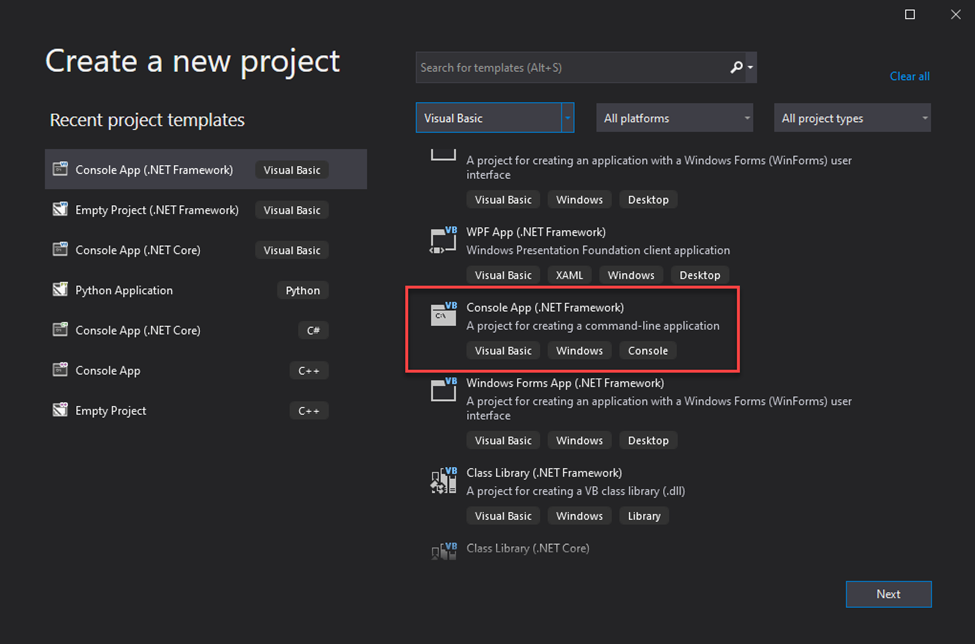Click the VB Console App template icon

(443, 315)
